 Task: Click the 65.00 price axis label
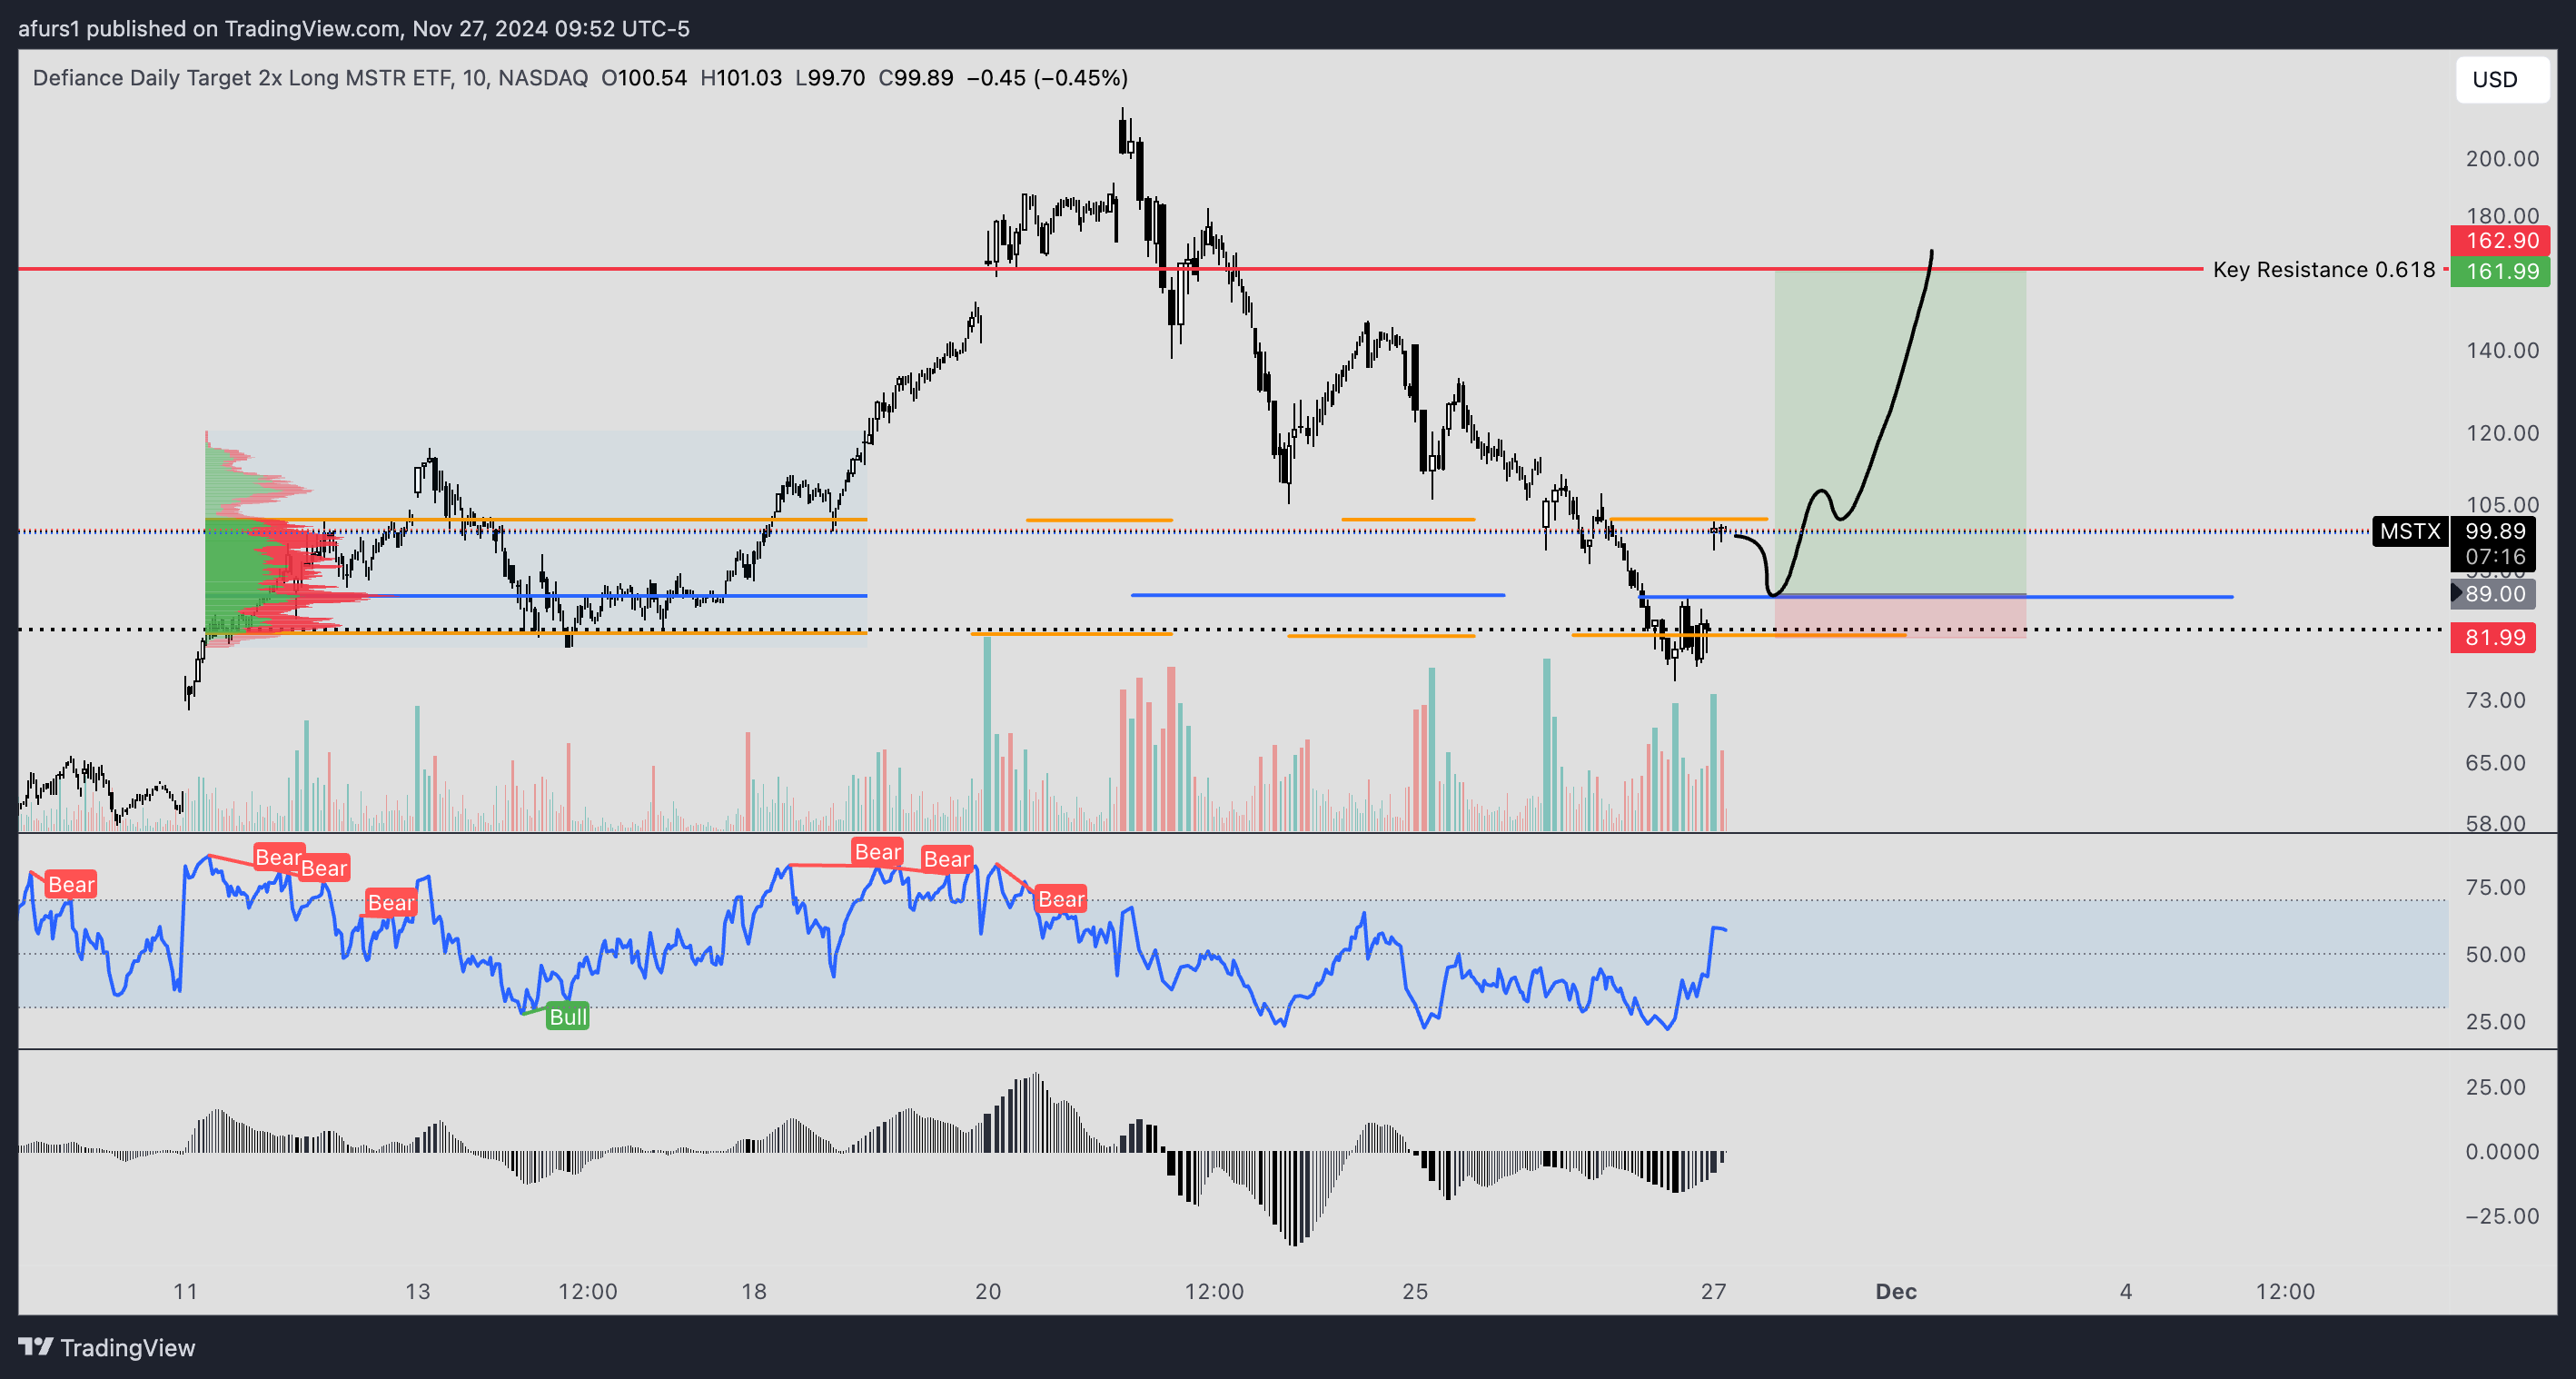click(2495, 763)
